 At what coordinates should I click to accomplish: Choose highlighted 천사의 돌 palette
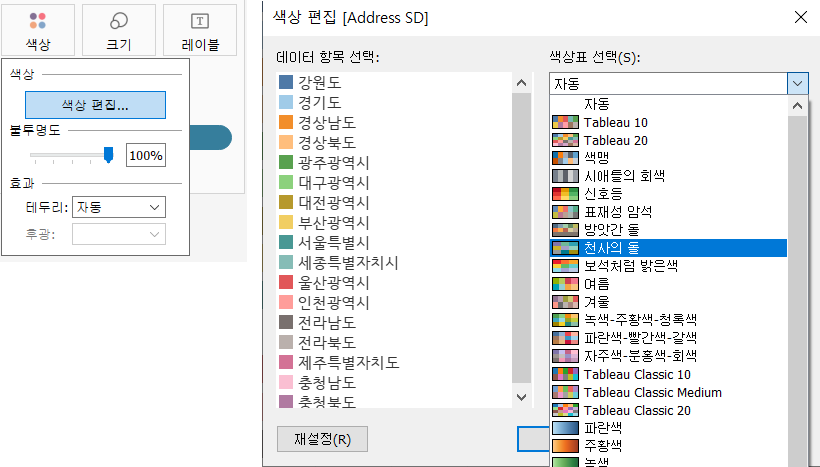[669, 247]
